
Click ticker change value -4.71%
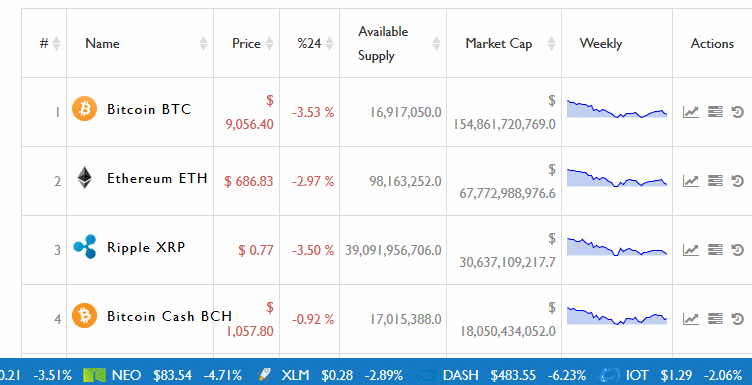point(223,375)
